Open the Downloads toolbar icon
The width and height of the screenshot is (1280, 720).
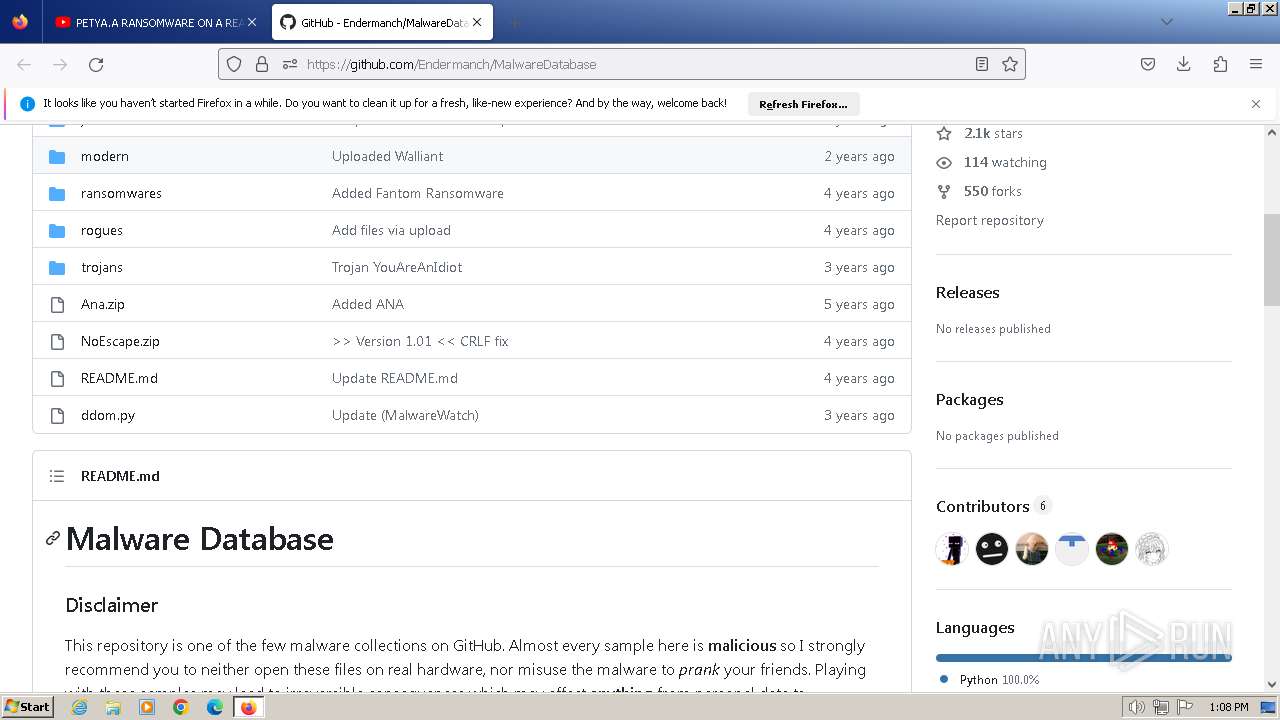[x=1184, y=64]
